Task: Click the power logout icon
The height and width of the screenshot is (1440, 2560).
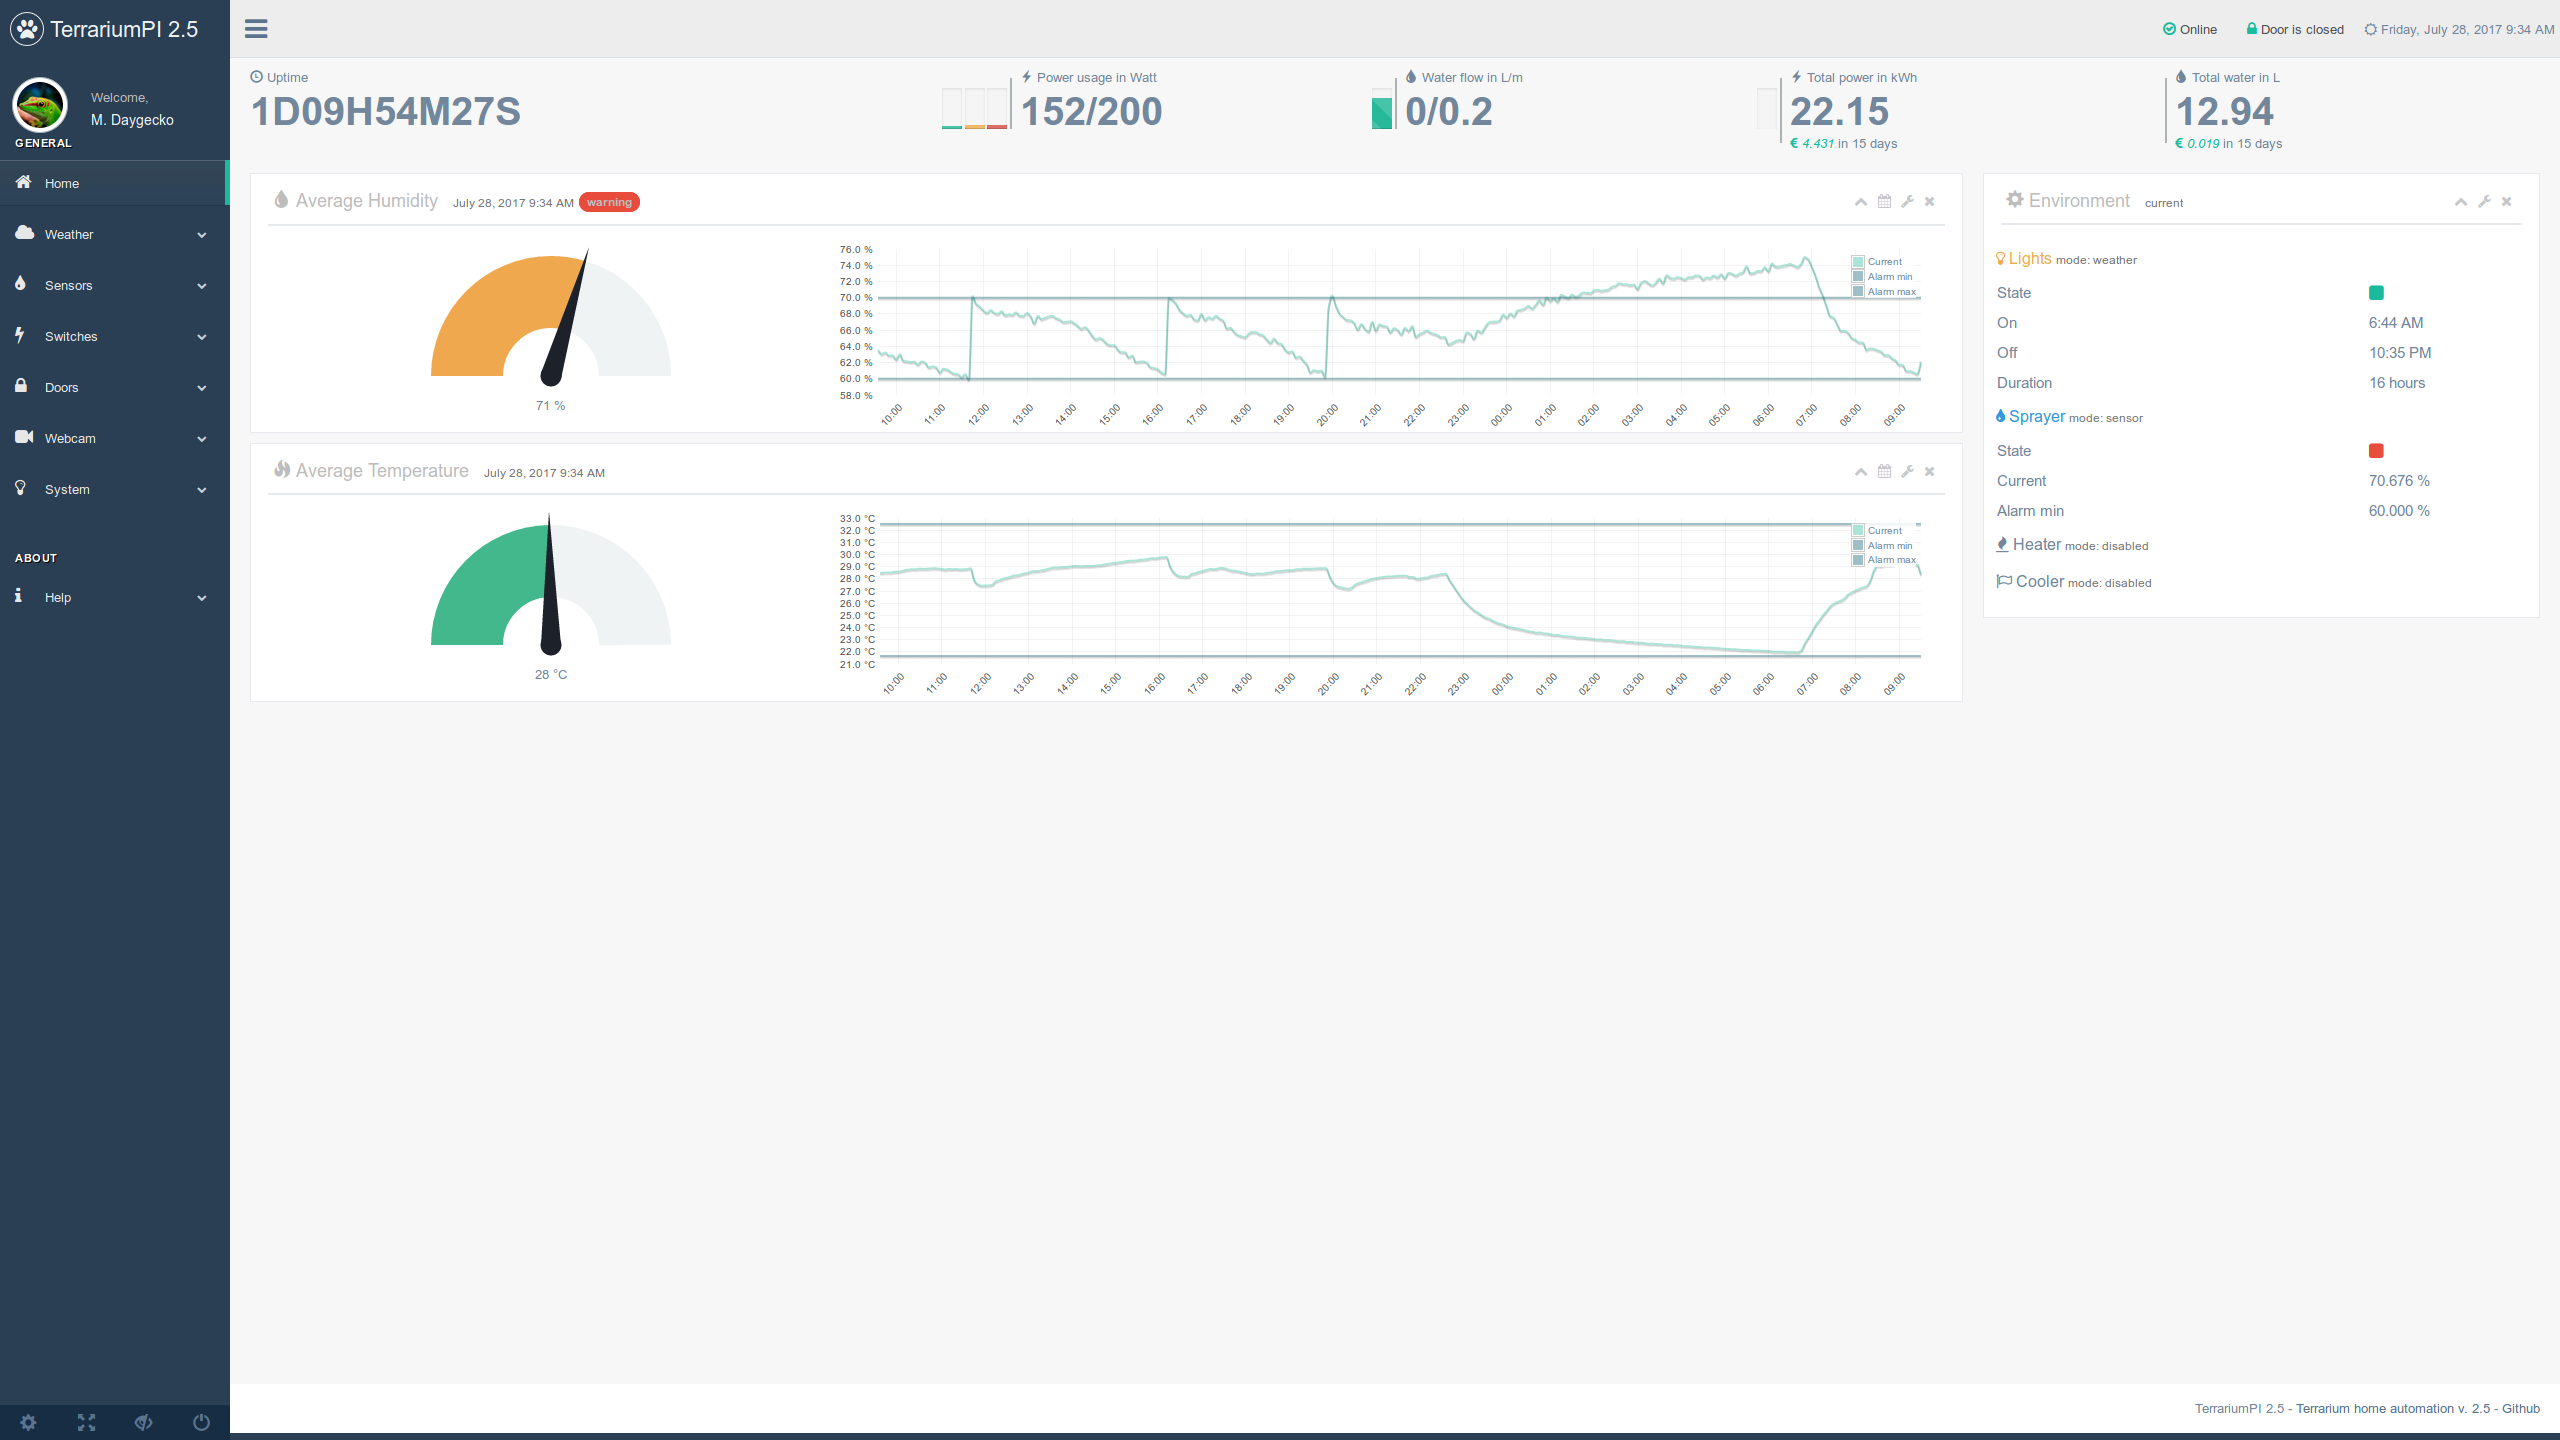Action: (201, 1422)
